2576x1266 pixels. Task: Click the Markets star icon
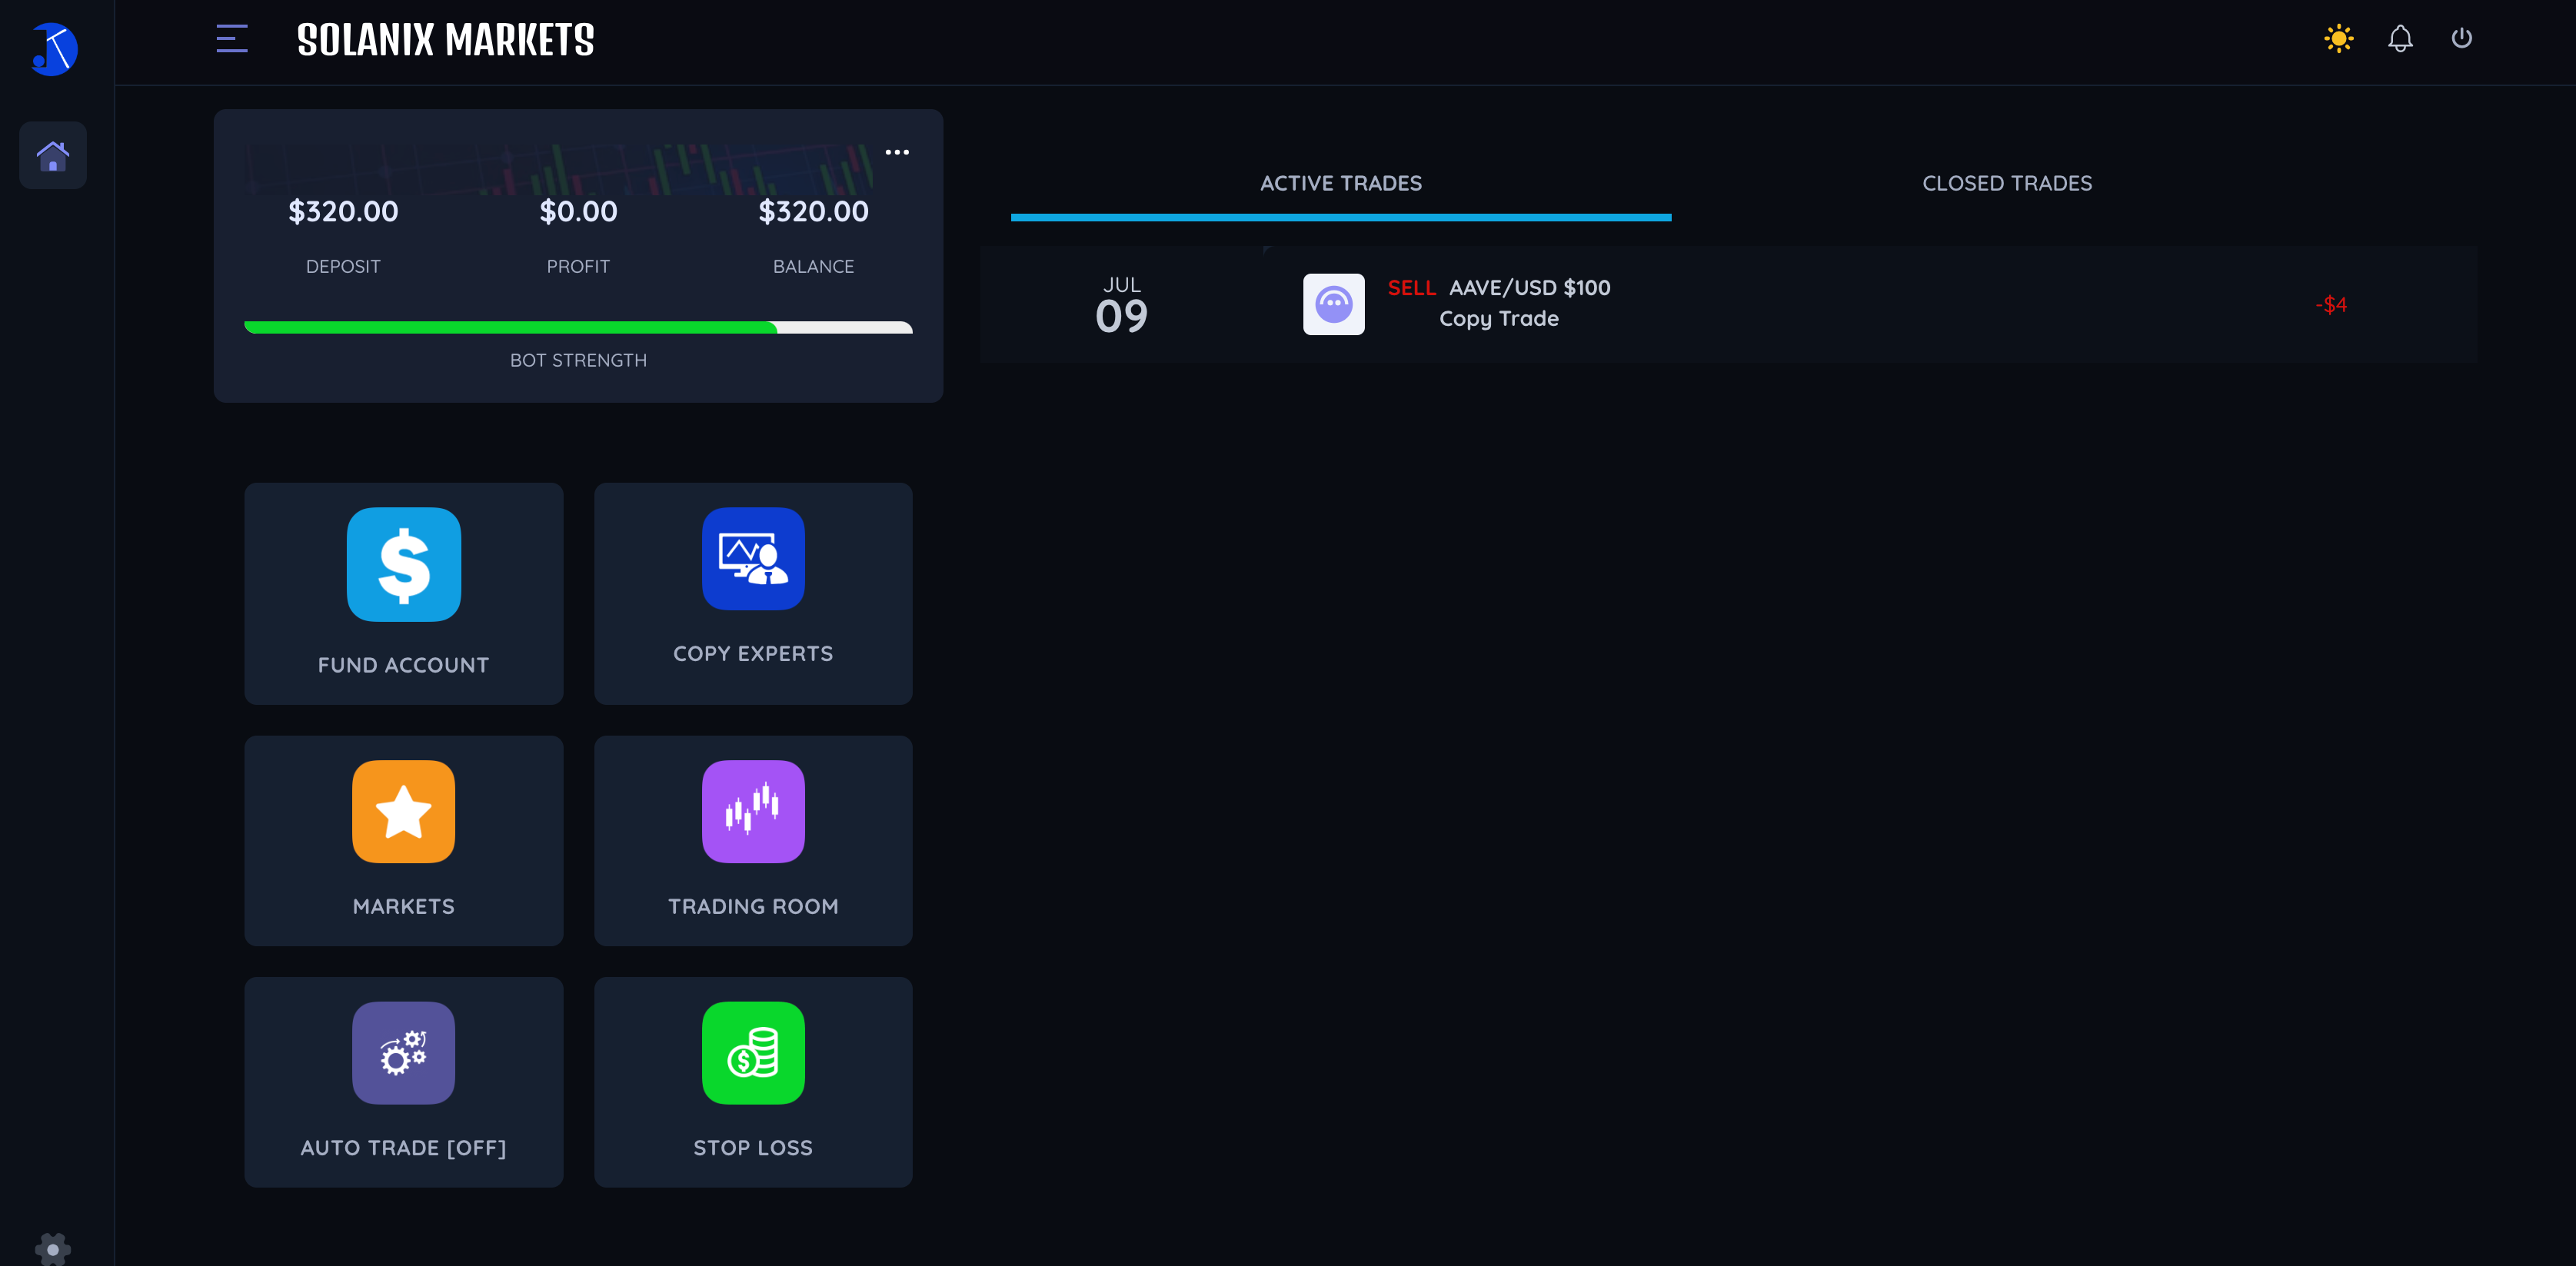(x=403, y=811)
